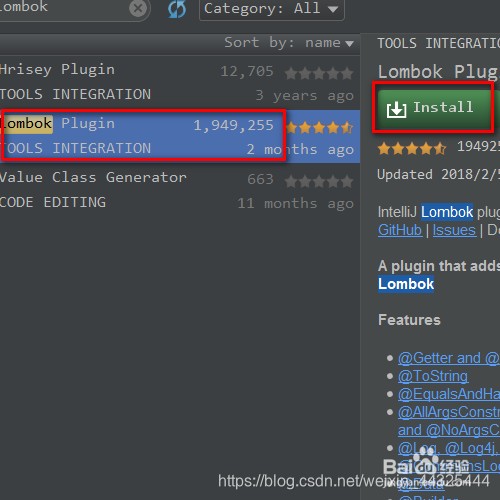Open the @AllArgsConstructor feature link
Image resolution: width=500 pixels, height=500 pixels.
449,412
